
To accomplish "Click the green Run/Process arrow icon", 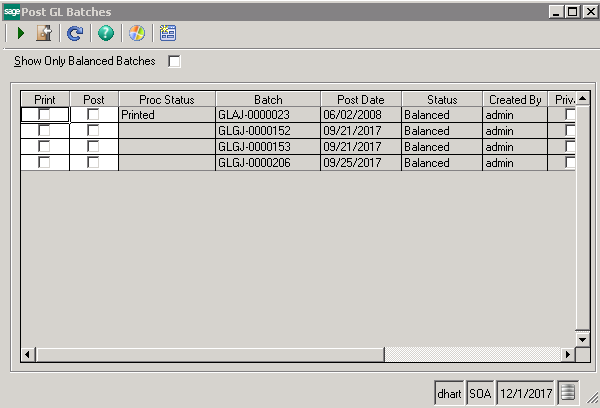I will [x=19, y=33].
